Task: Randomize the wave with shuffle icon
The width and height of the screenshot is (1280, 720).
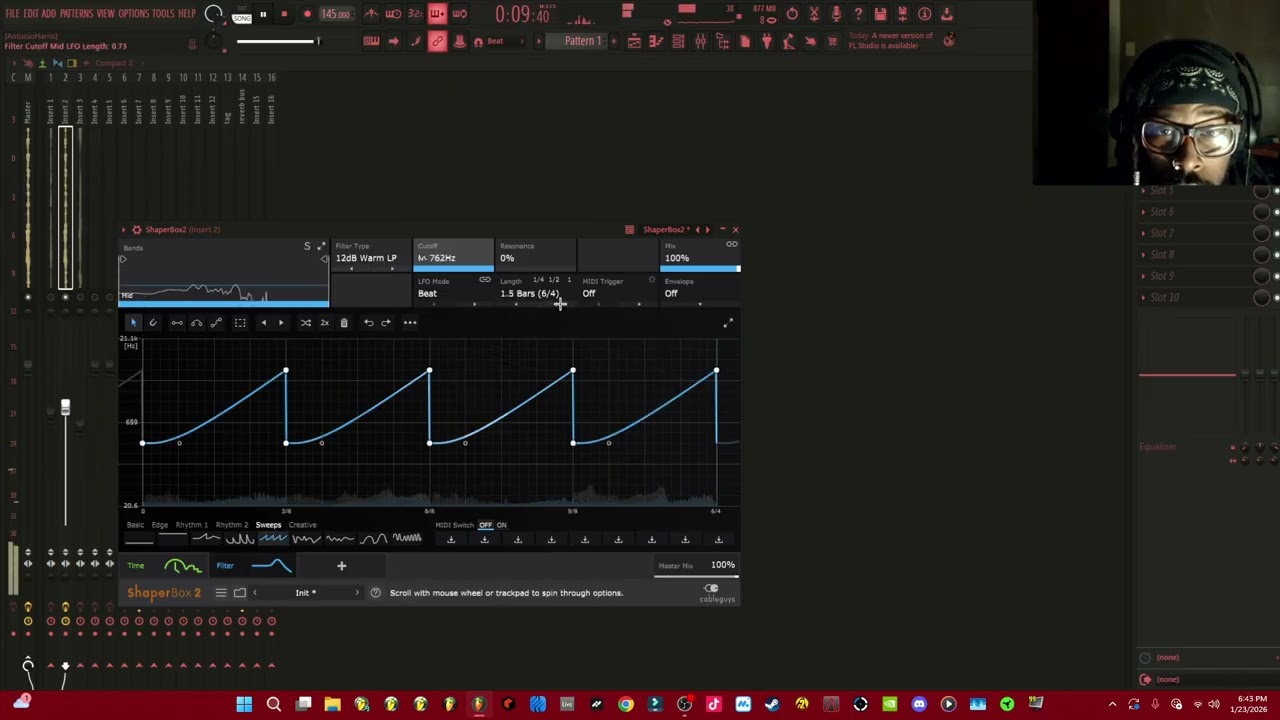Action: pos(306,322)
